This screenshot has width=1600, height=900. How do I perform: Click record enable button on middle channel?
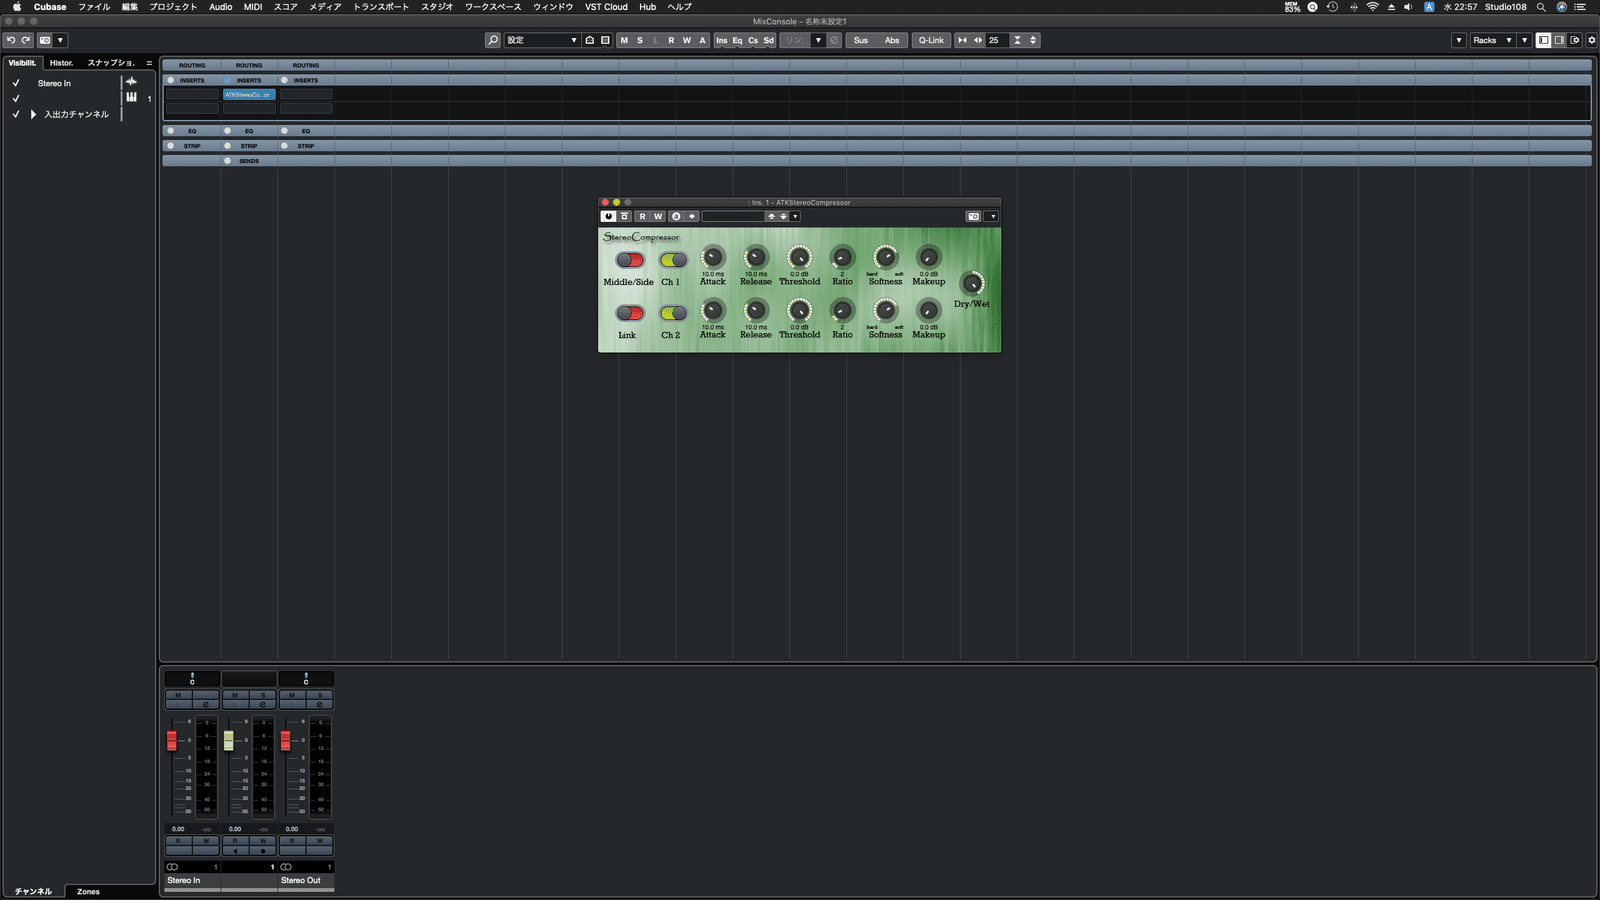[x=263, y=851]
